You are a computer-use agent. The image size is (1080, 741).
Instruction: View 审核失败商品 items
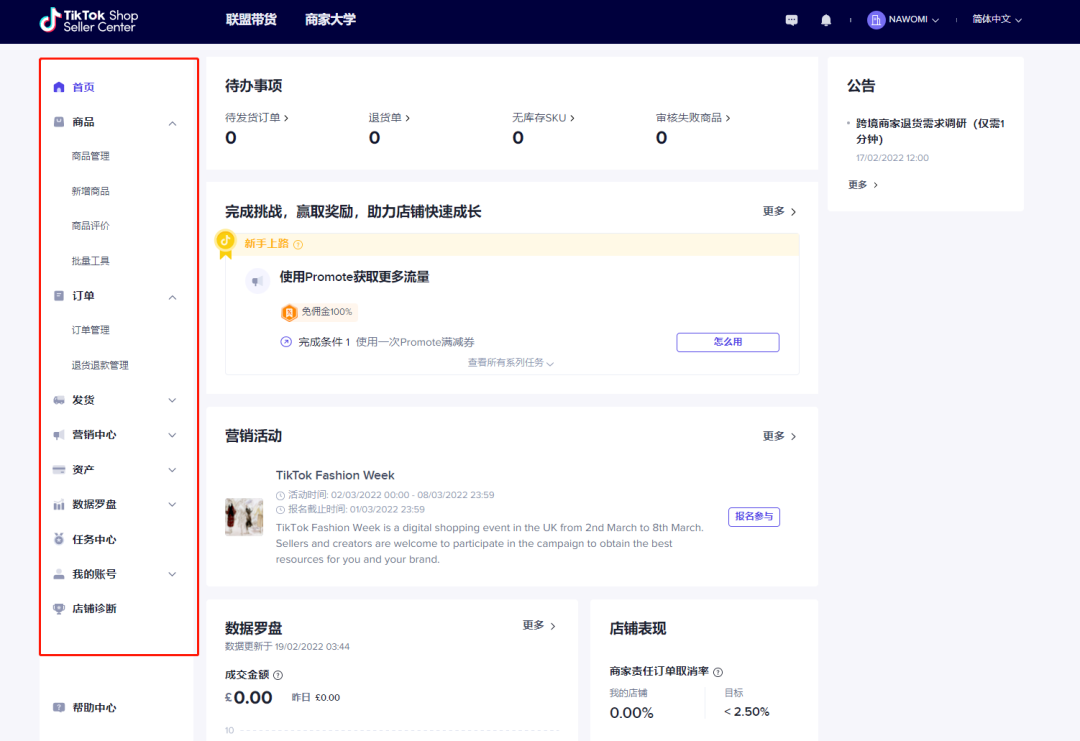click(x=693, y=118)
